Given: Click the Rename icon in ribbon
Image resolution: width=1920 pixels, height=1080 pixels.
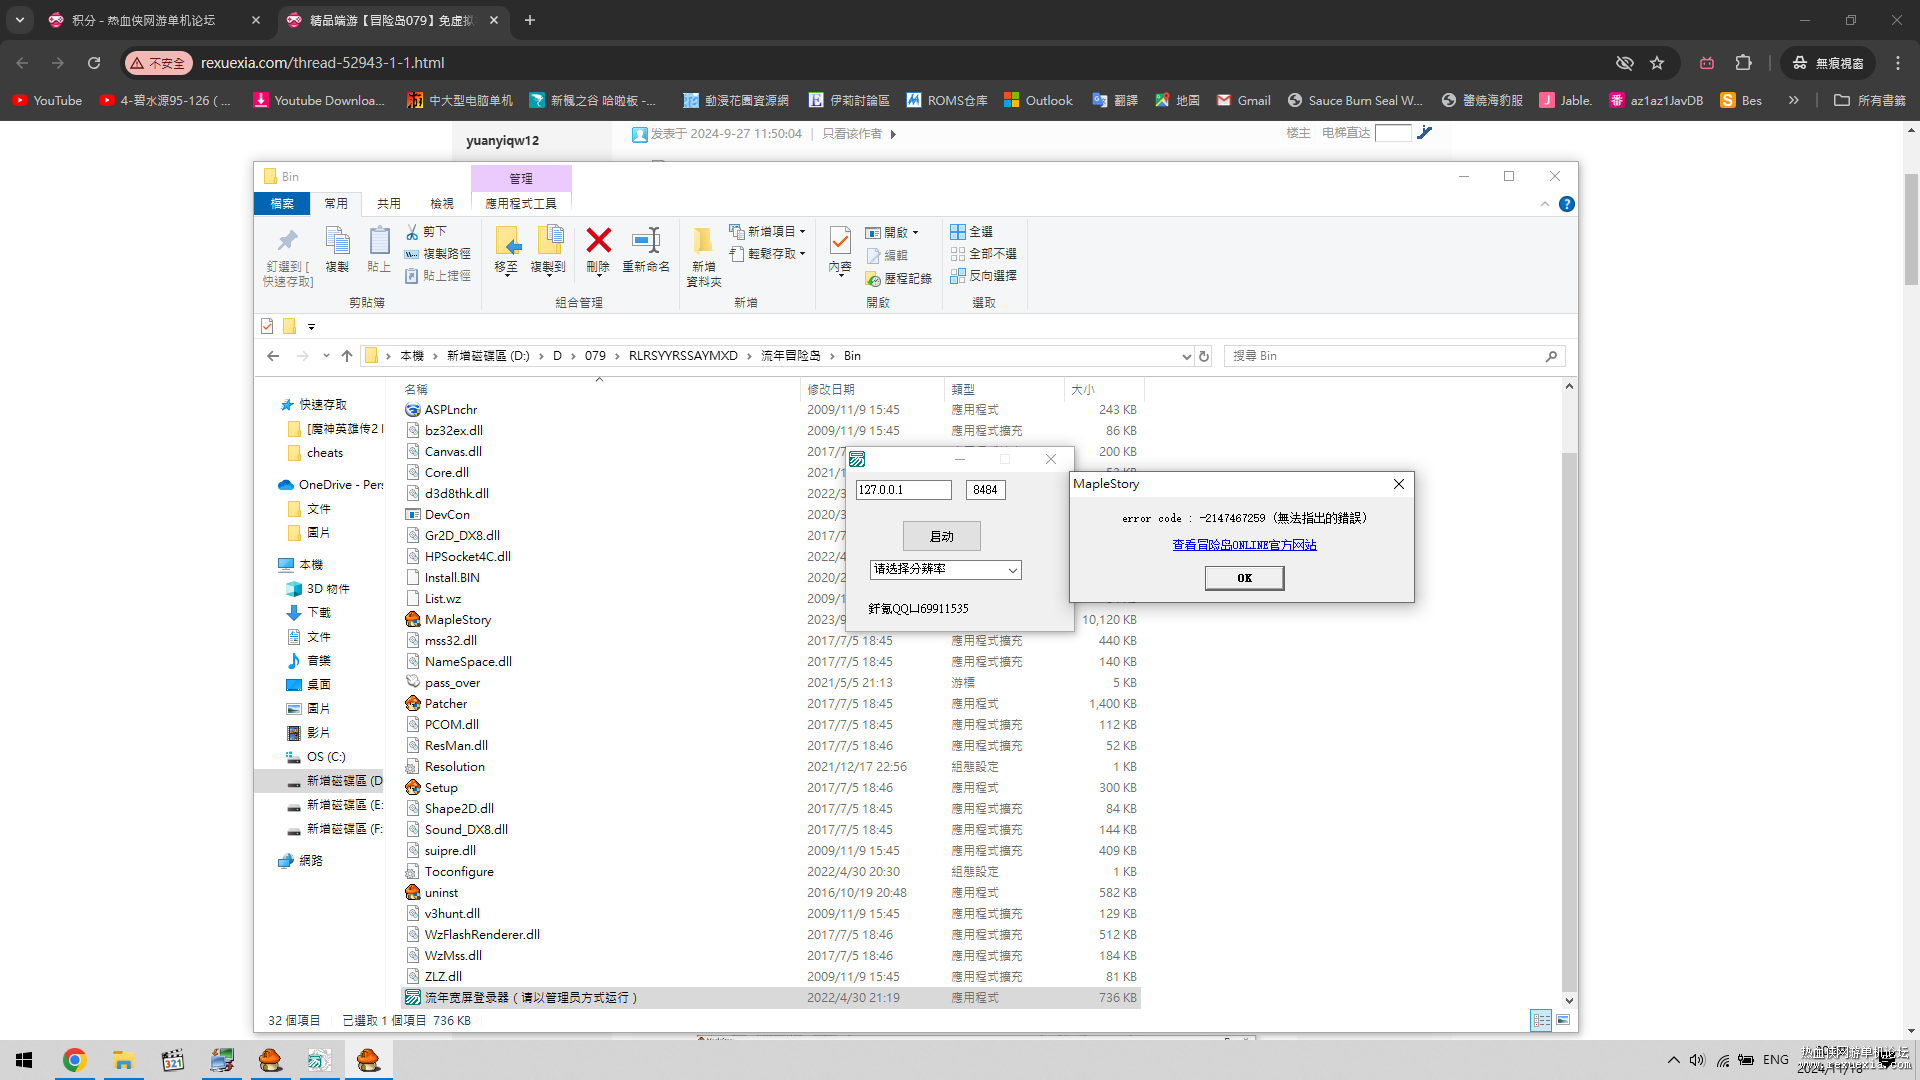Looking at the screenshot, I should [x=646, y=241].
